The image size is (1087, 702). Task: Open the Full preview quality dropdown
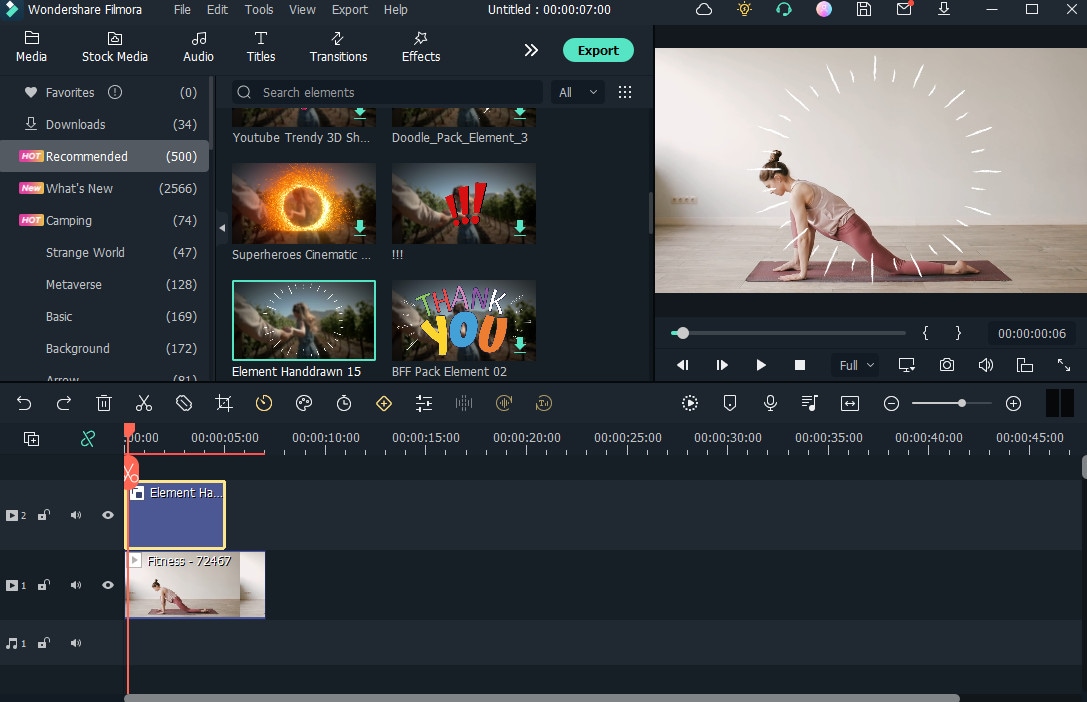[856, 365]
